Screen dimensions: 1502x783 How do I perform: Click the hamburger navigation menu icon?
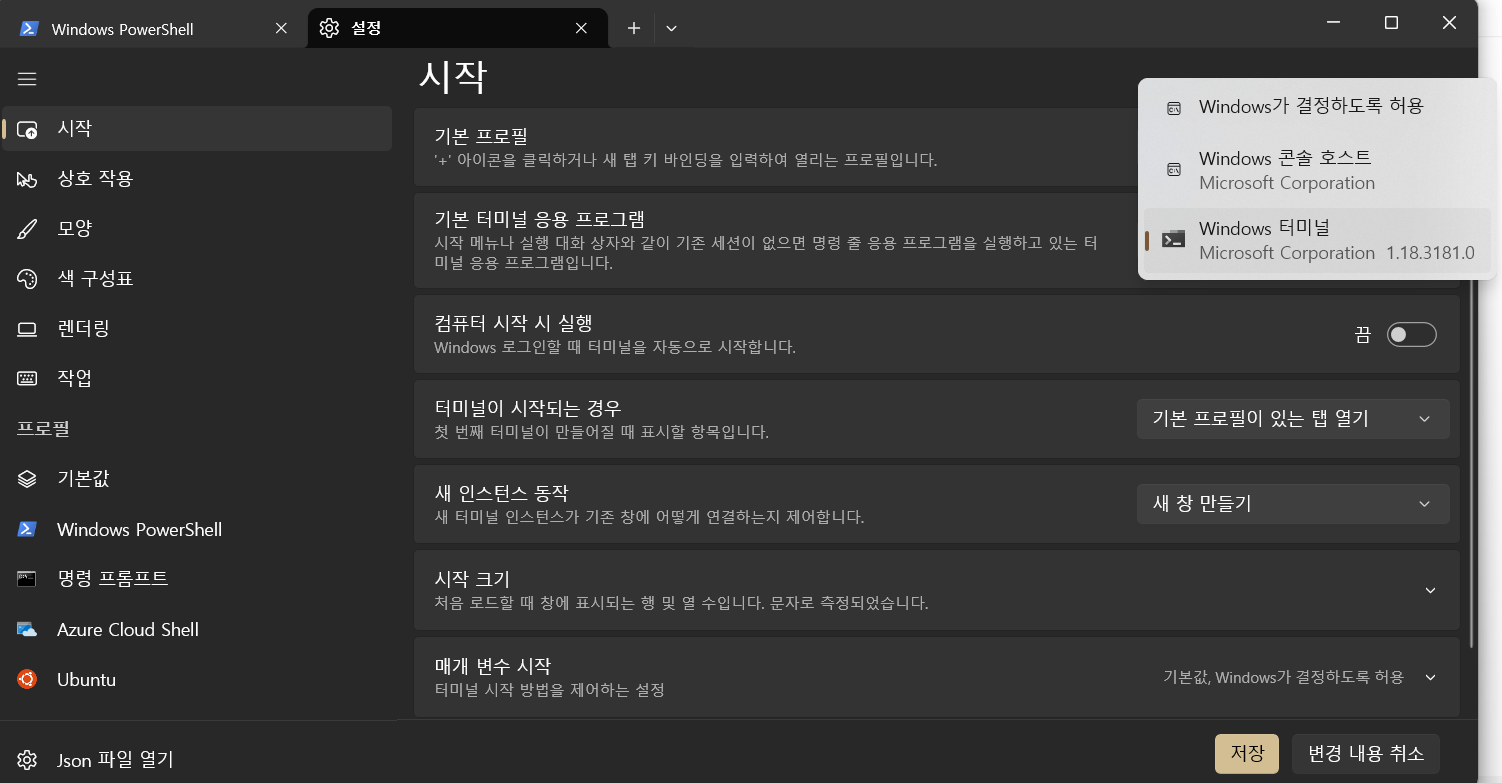pyautogui.click(x=27, y=79)
